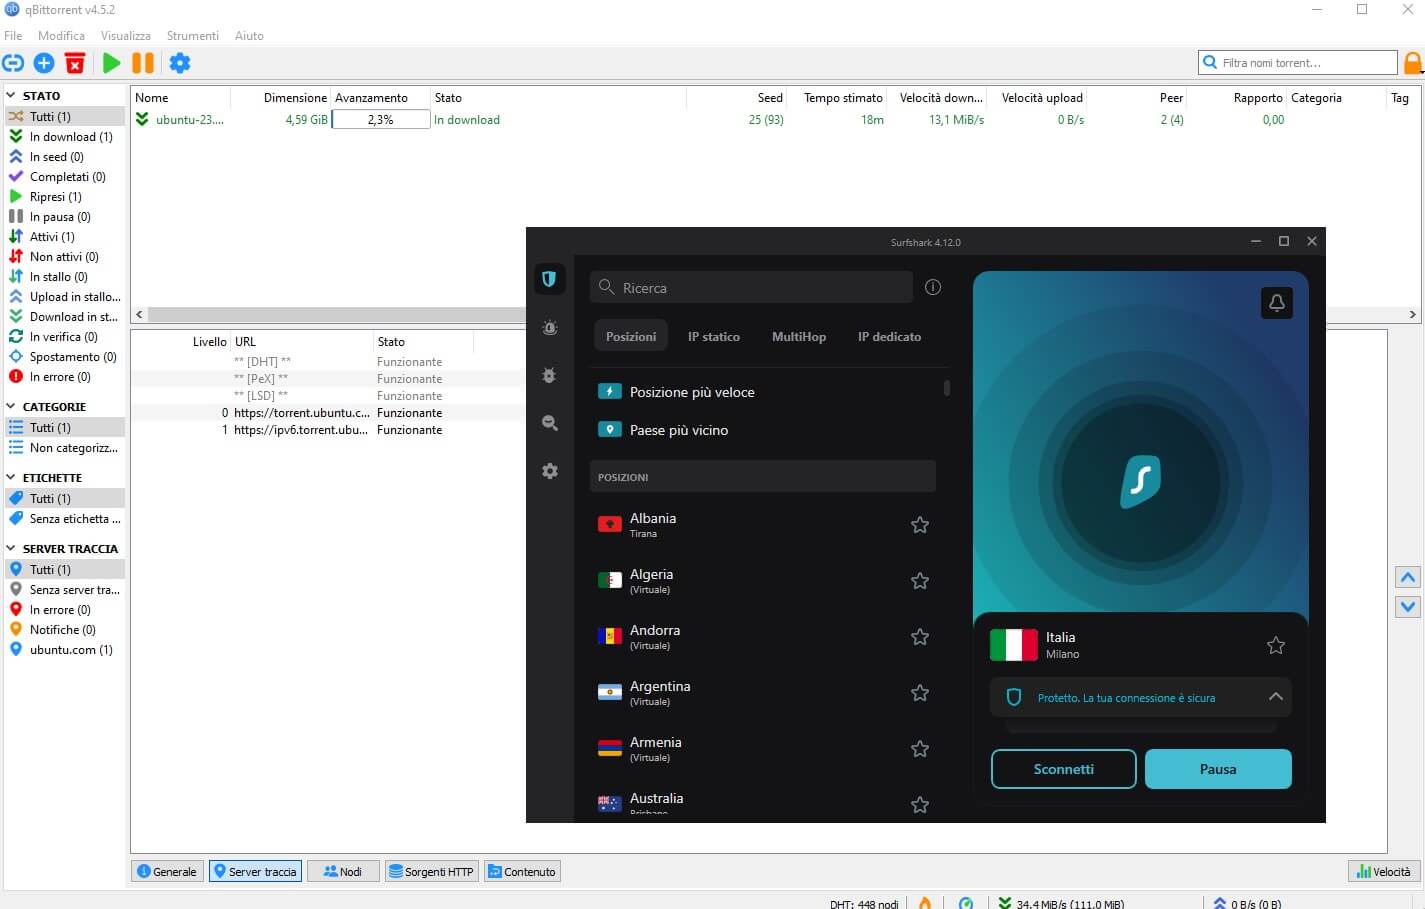The height and width of the screenshot is (909, 1425).
Task: Open the Velocità graph tab
Action: pyautogui.click(x=1384, y=872)
